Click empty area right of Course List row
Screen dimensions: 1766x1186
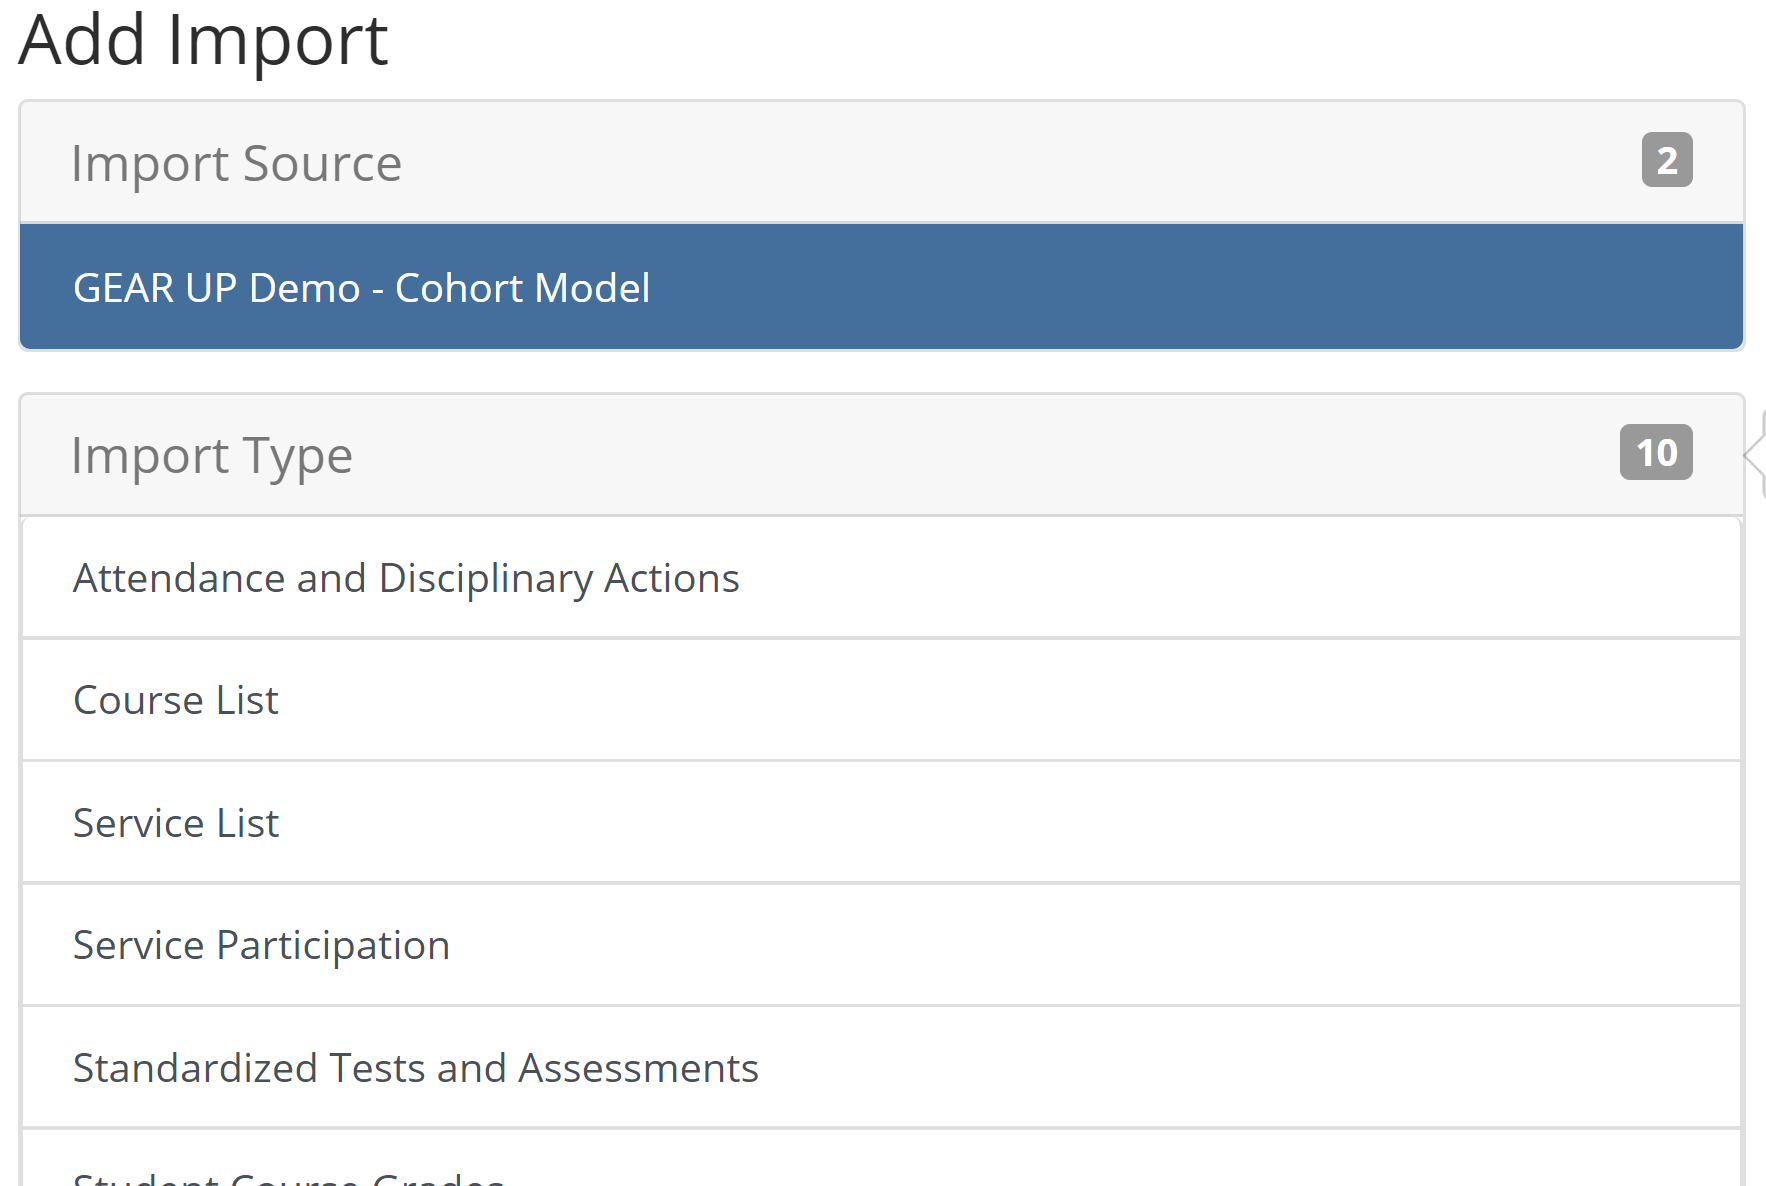pos(1000,700)
